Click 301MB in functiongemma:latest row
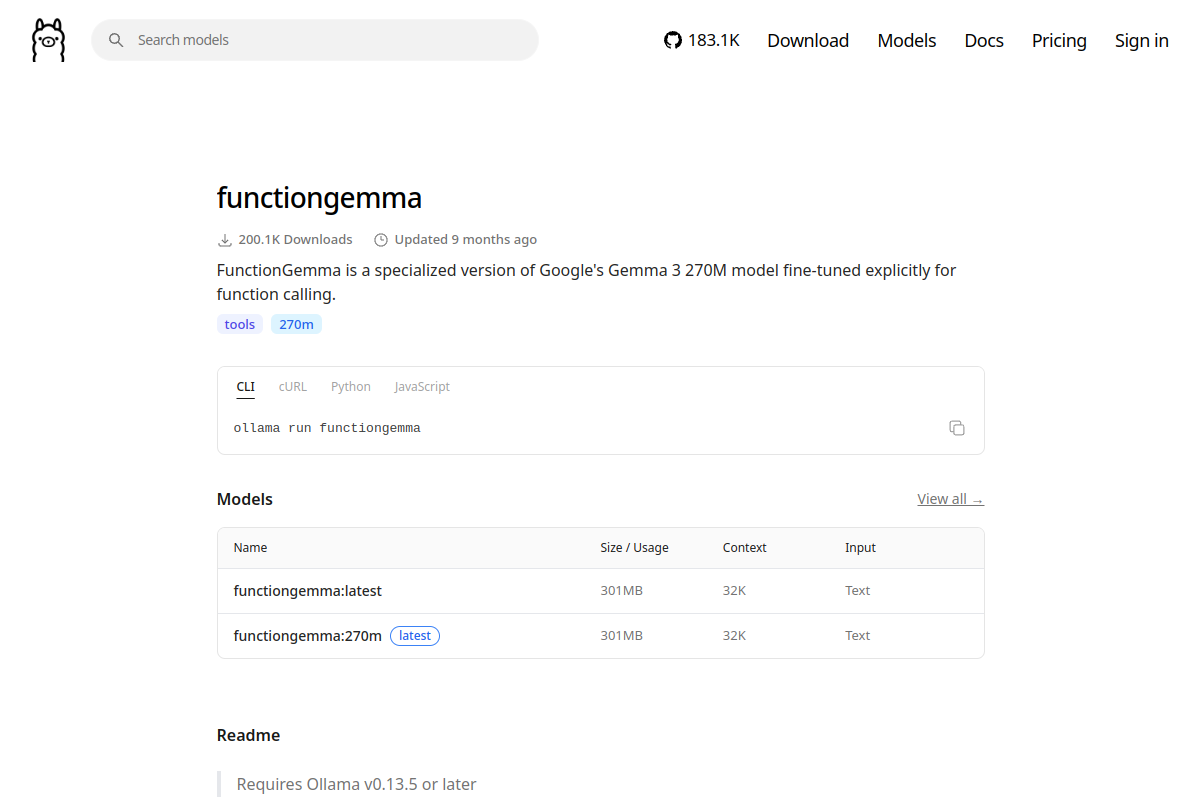The width and height of the screenshot is (1200, 800). coord(621,591)
